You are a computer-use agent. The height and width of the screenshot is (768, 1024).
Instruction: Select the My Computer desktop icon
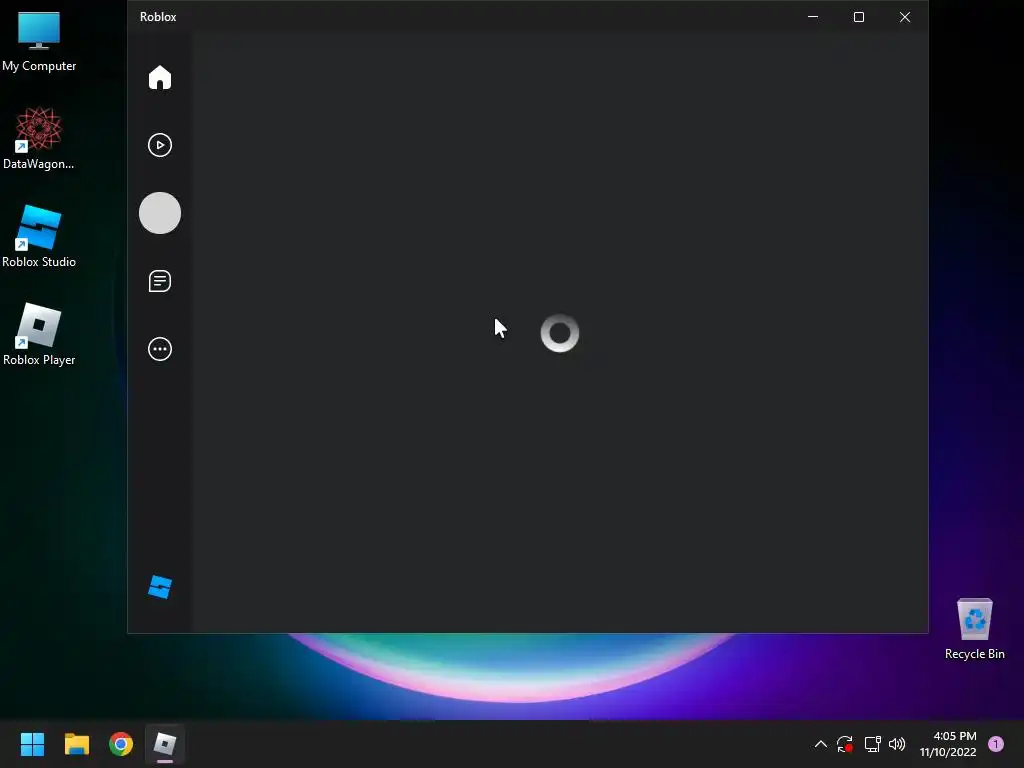(x=39, y=42)
